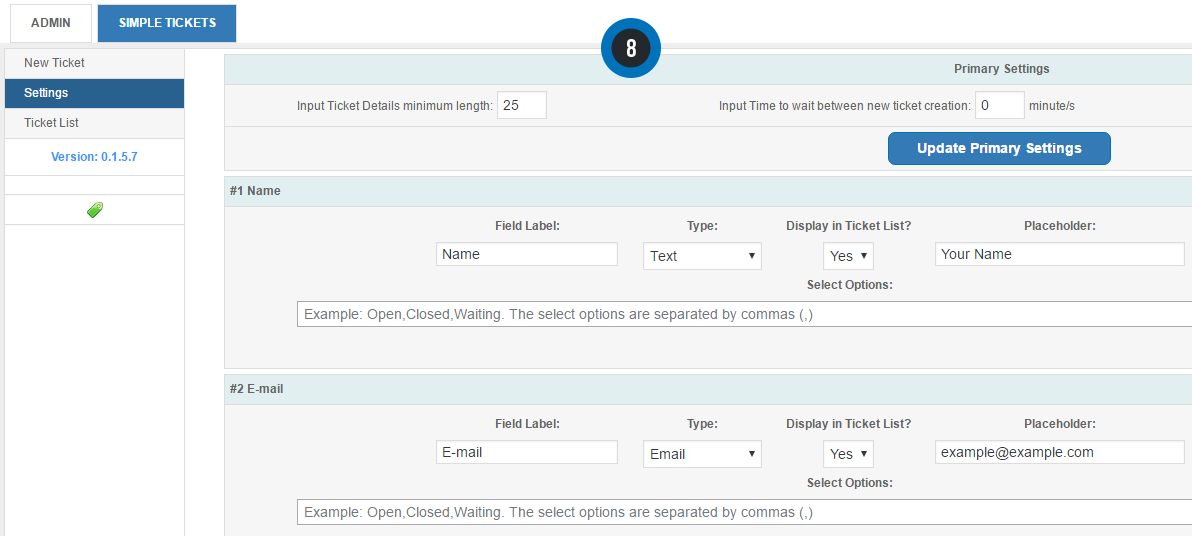Click the Version 0.1.5.7 link
This screenshot has width=1192, height=536.
pos(94,157)
